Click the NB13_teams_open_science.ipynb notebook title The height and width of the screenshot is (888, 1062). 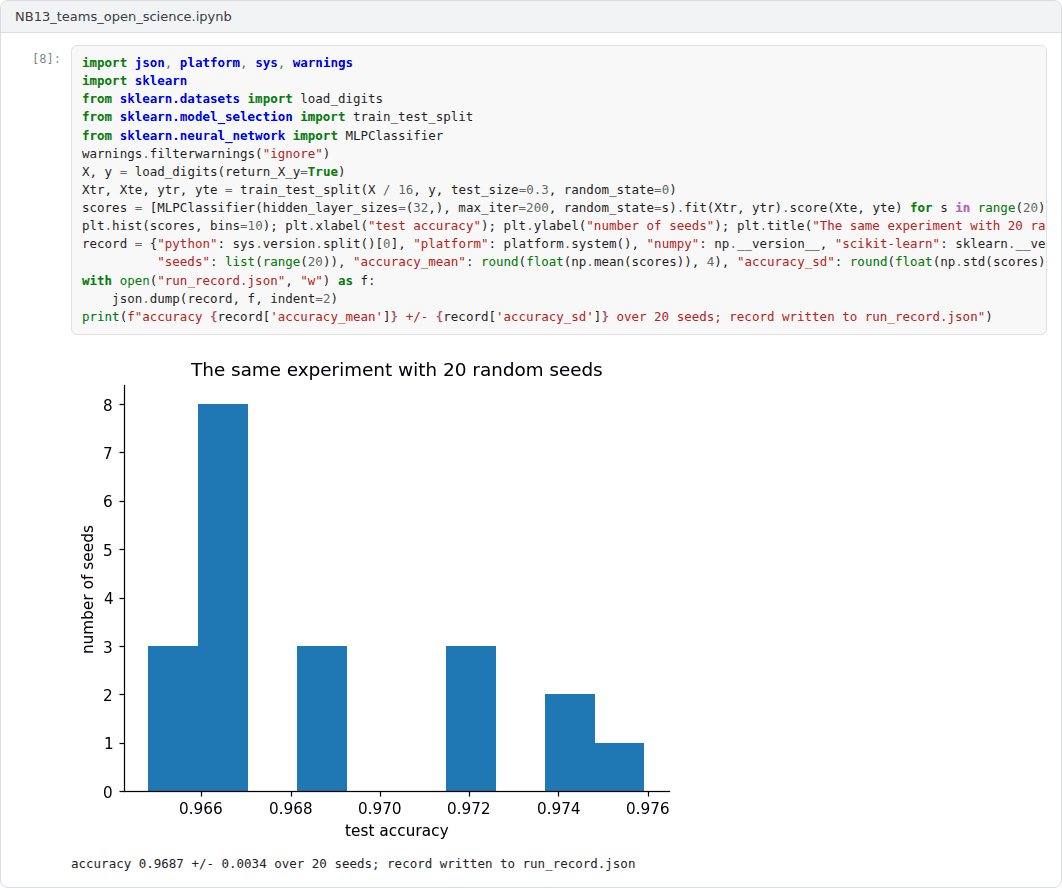[123, 16]
